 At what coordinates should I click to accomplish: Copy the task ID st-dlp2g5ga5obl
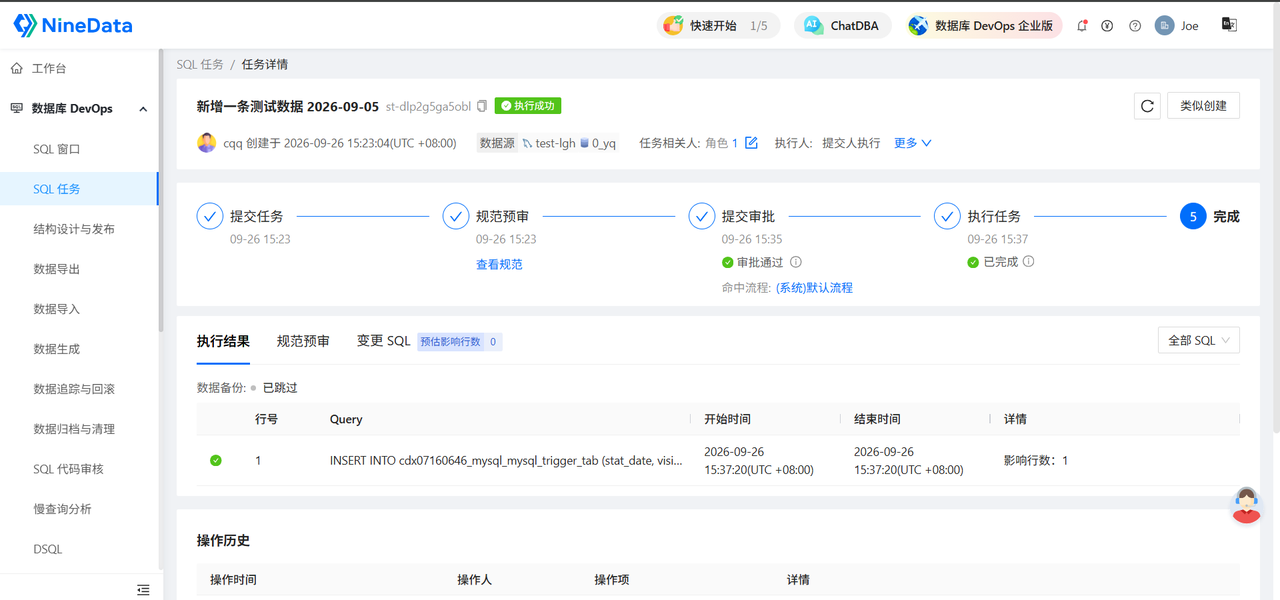[x=482, y=106]
